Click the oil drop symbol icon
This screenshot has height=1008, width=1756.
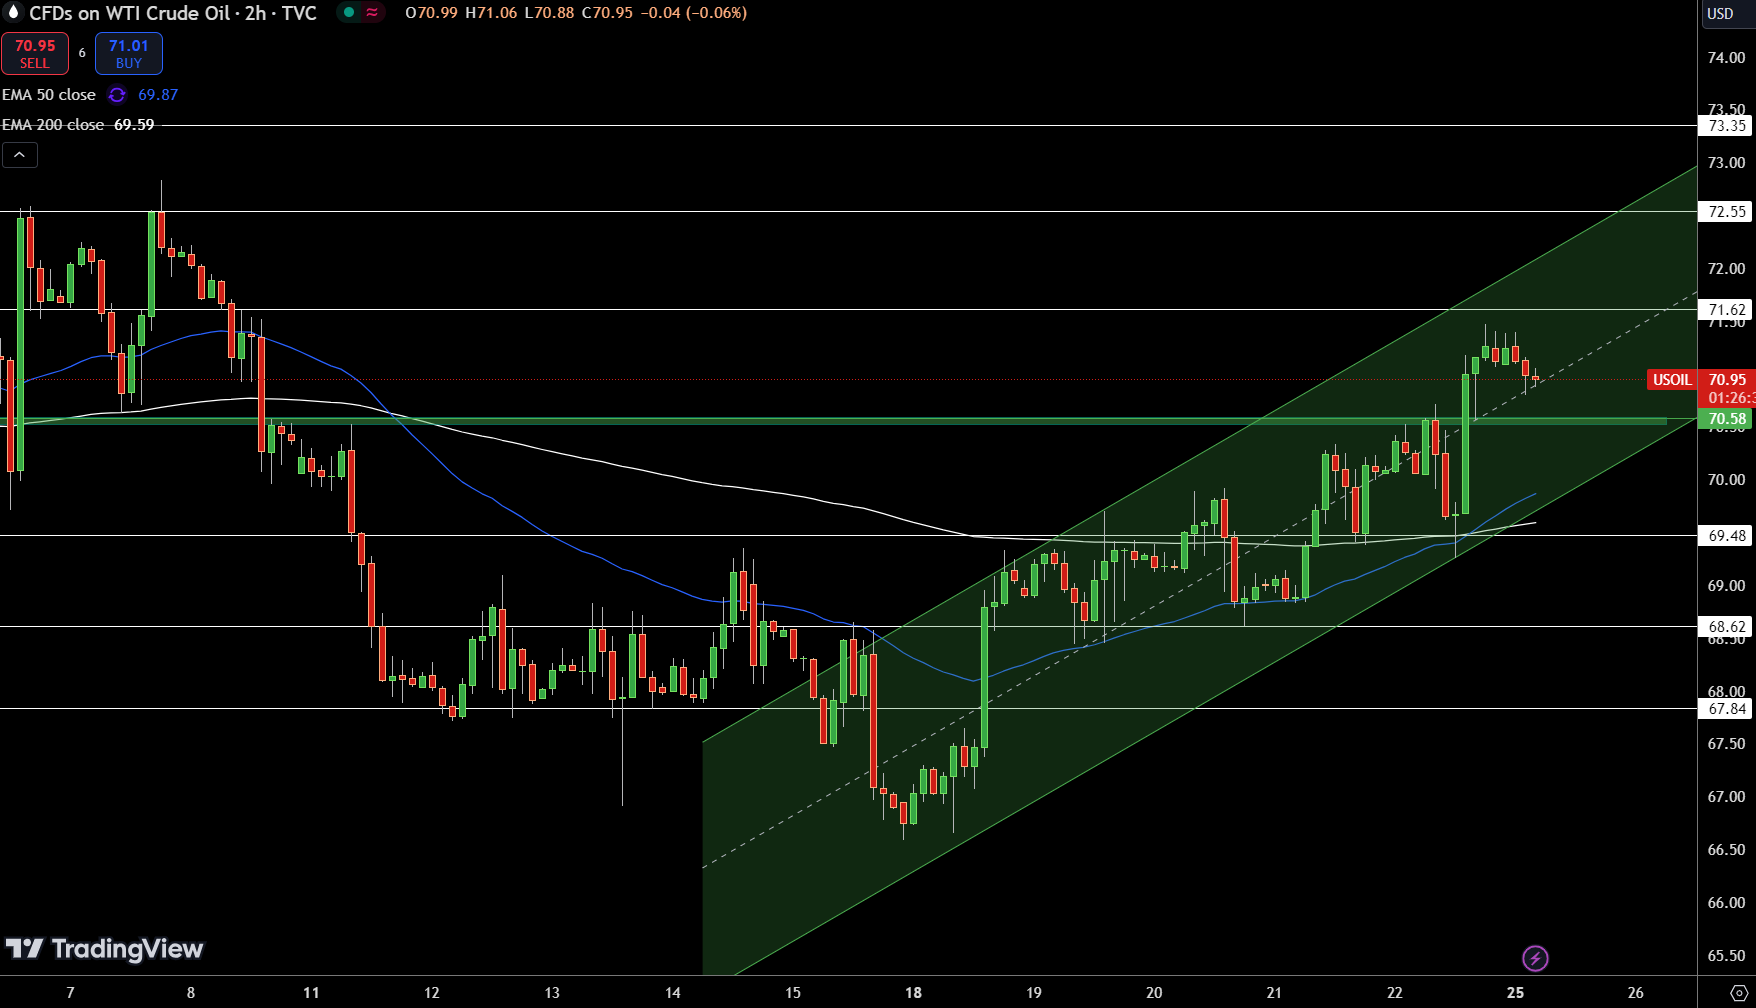tap(13, 13)
